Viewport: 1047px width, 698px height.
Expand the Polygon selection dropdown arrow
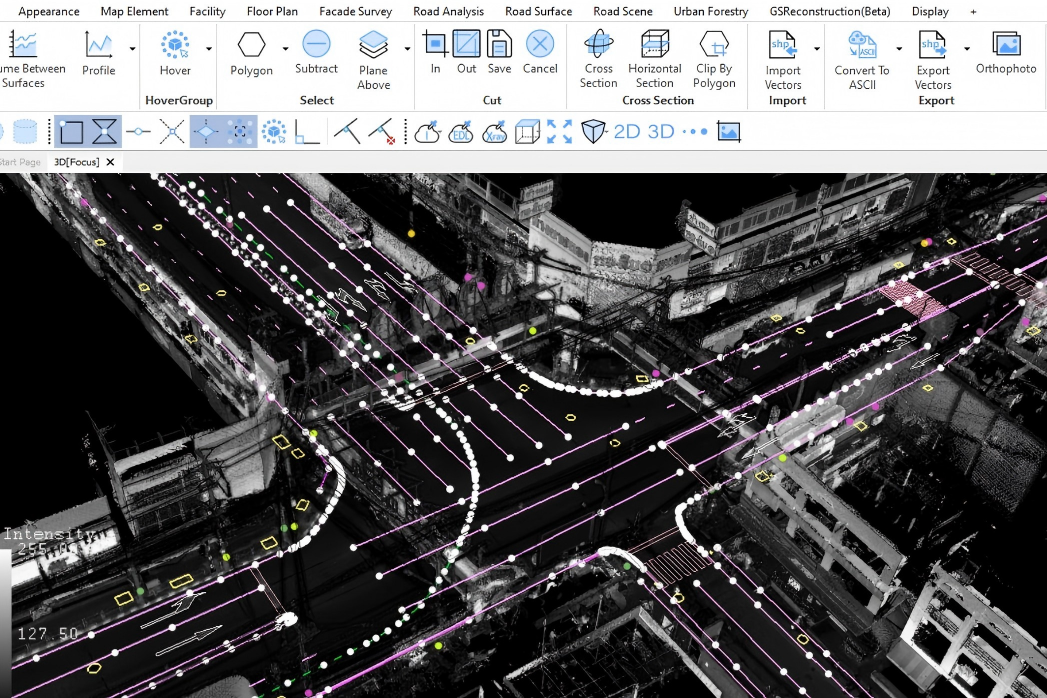click(x=285, y=48)
